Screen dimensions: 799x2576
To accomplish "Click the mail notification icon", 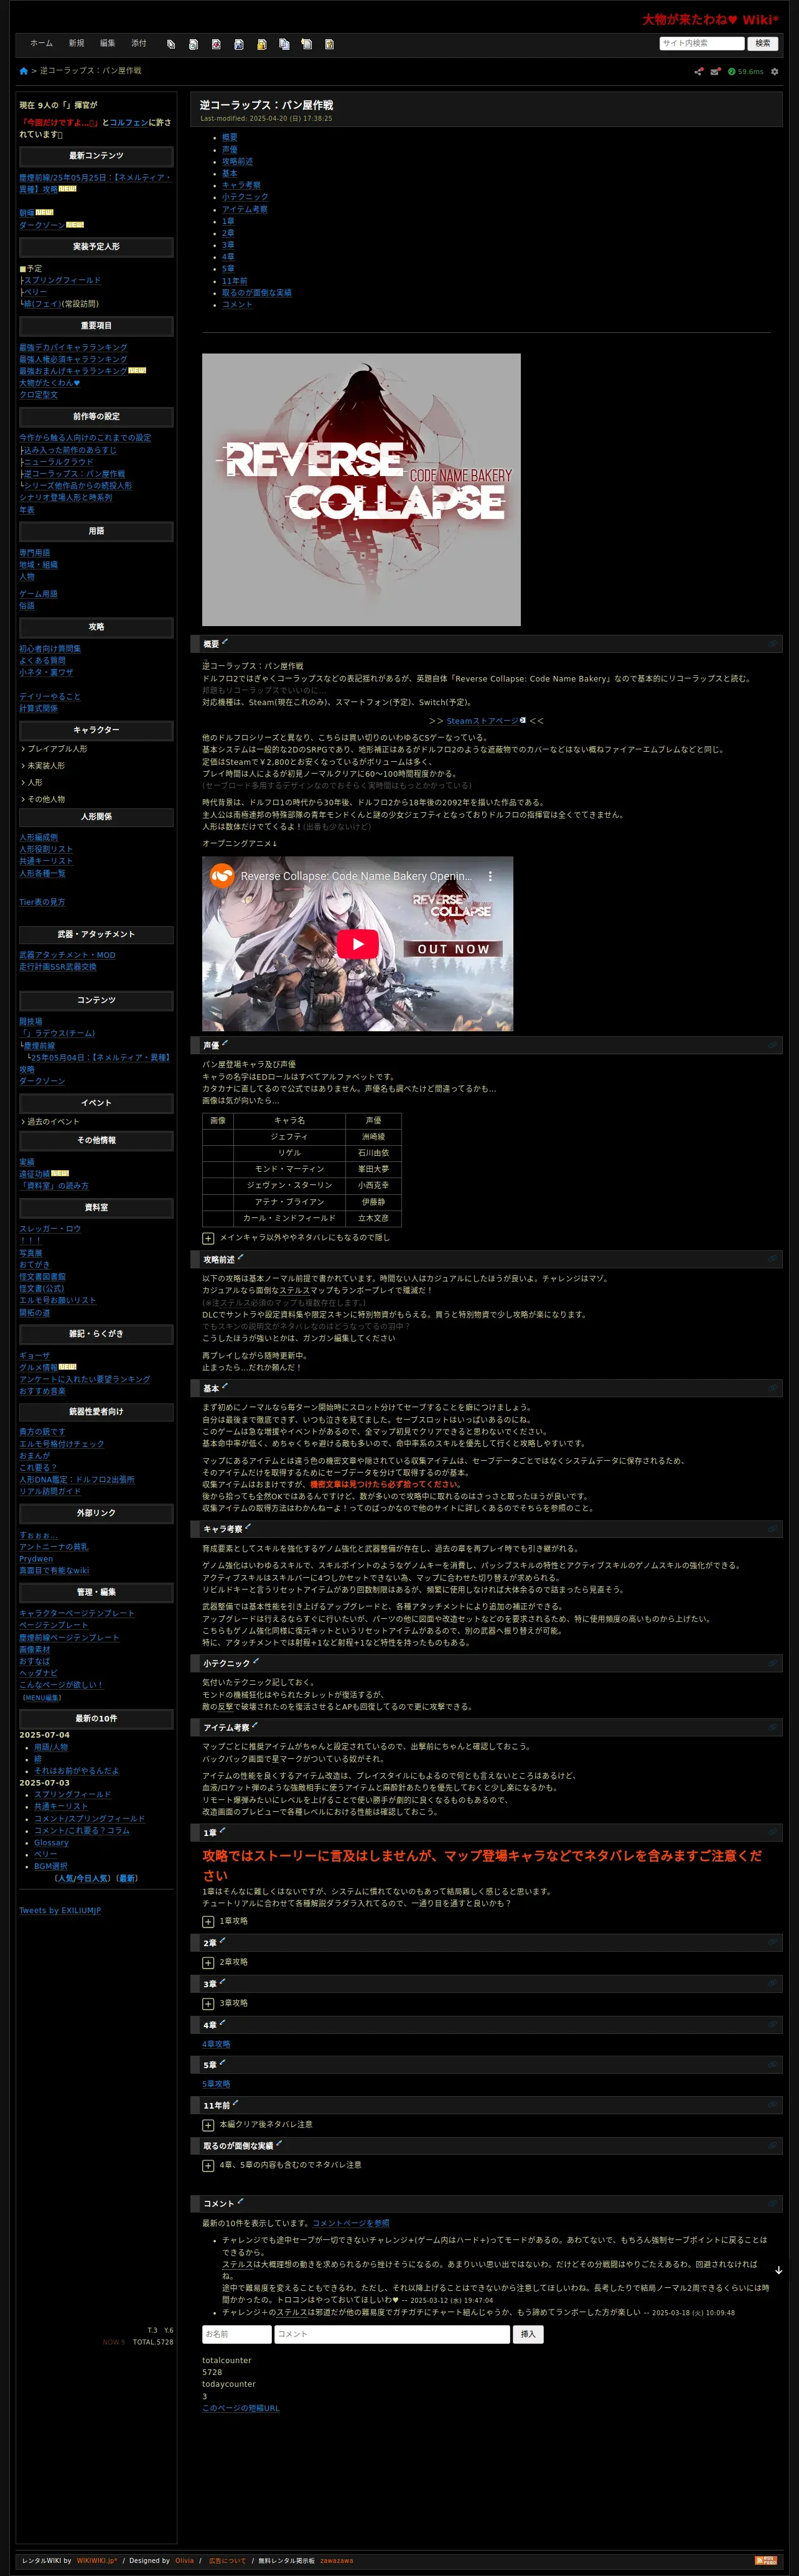I will [x=715, y=72].
